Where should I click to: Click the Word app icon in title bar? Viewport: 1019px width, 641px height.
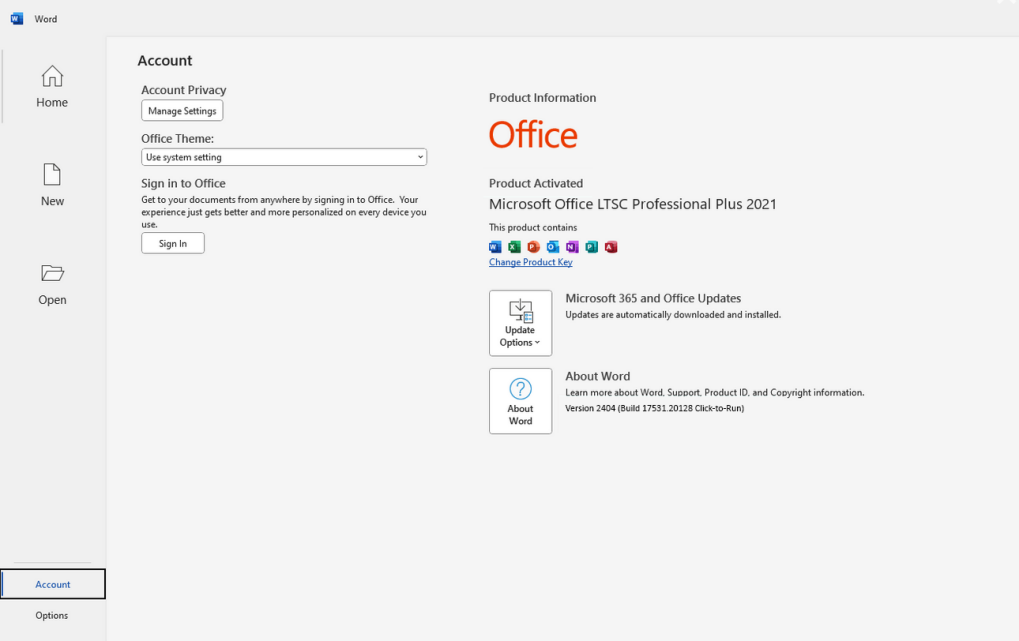coord(17,19)
